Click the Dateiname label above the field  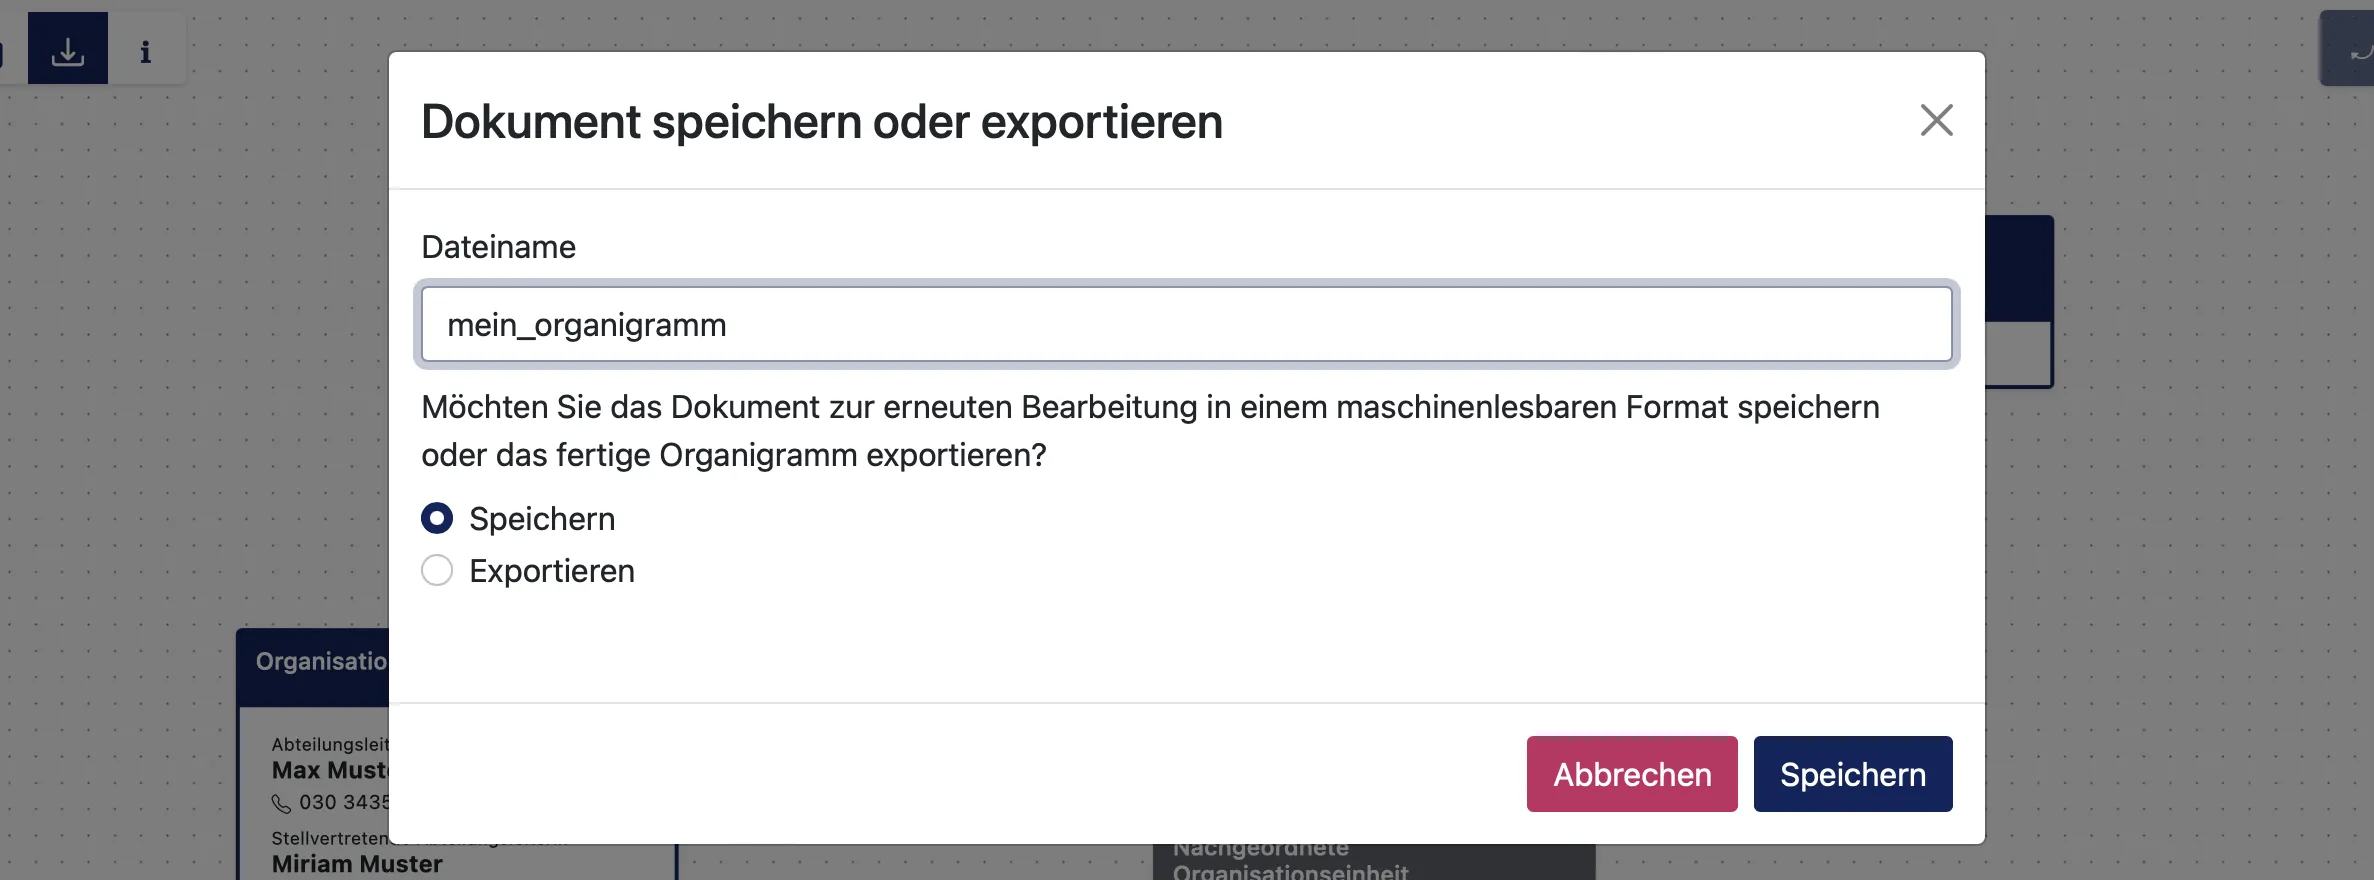coord(498,247)
